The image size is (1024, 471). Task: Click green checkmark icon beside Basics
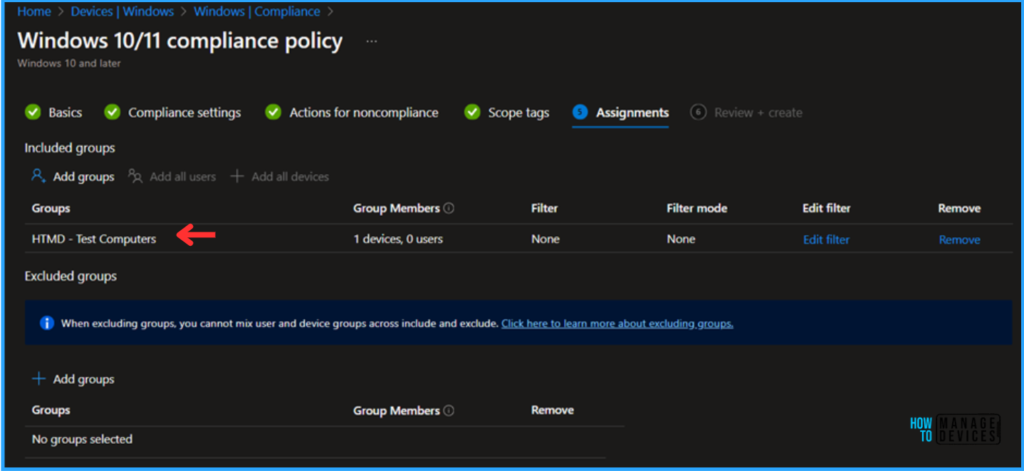pos(33,112)
